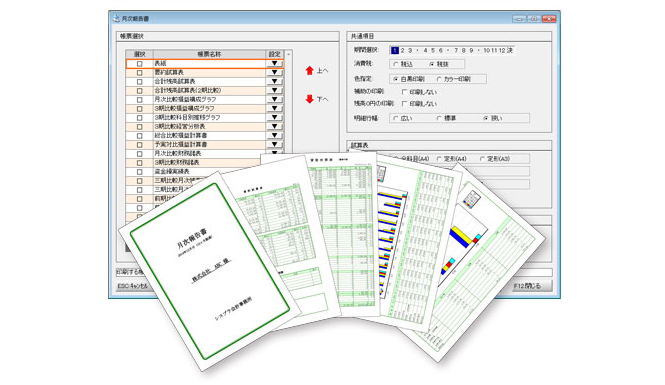
Task: Tick checkbox for 3期比較財務諸表
Action: pyautogui.click(x=139, y=163)
